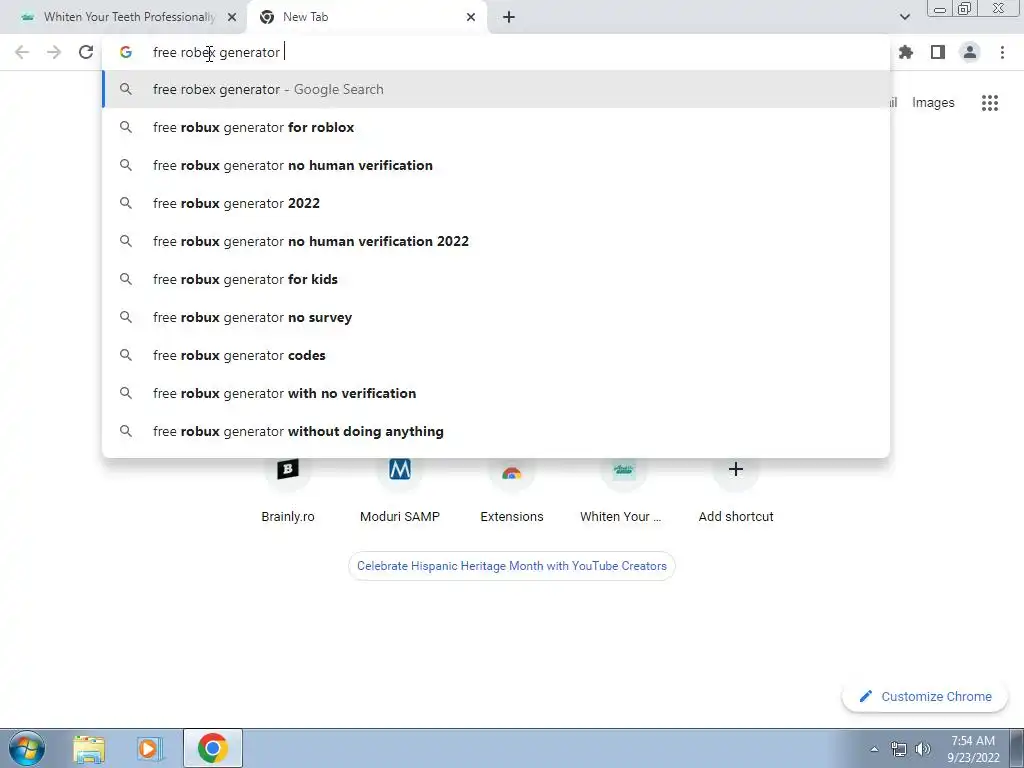Open the Whiten Your ... shortcut
Image resolution: width=1024 pixels, height=768 pixels.
tap(624, 490)
